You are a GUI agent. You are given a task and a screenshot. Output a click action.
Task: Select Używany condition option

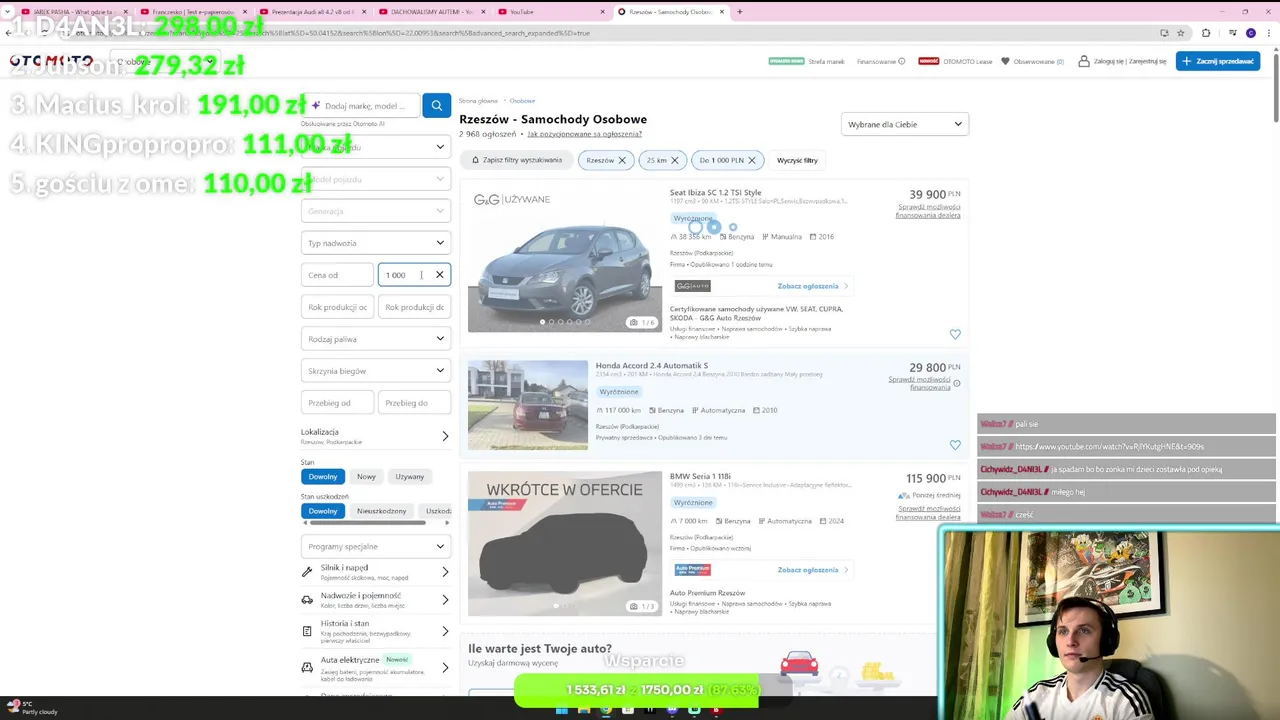[410, 477]
